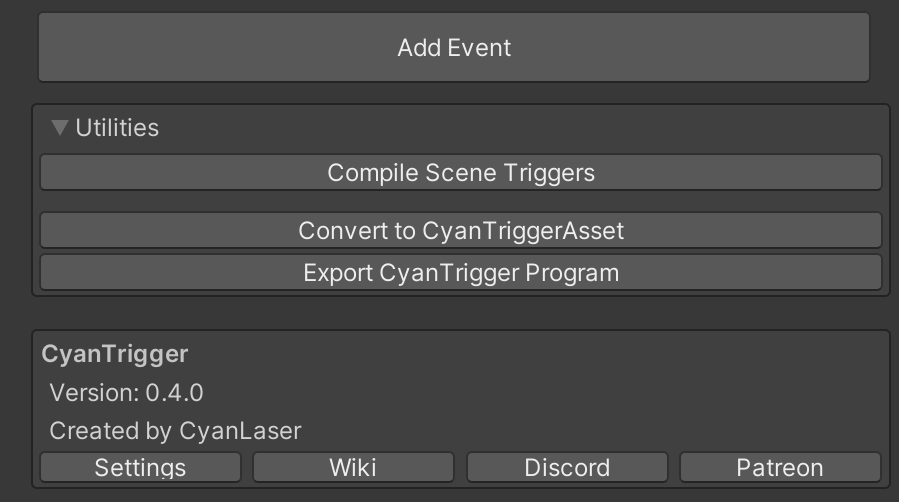Open the Patreon page button

point(780,467)
